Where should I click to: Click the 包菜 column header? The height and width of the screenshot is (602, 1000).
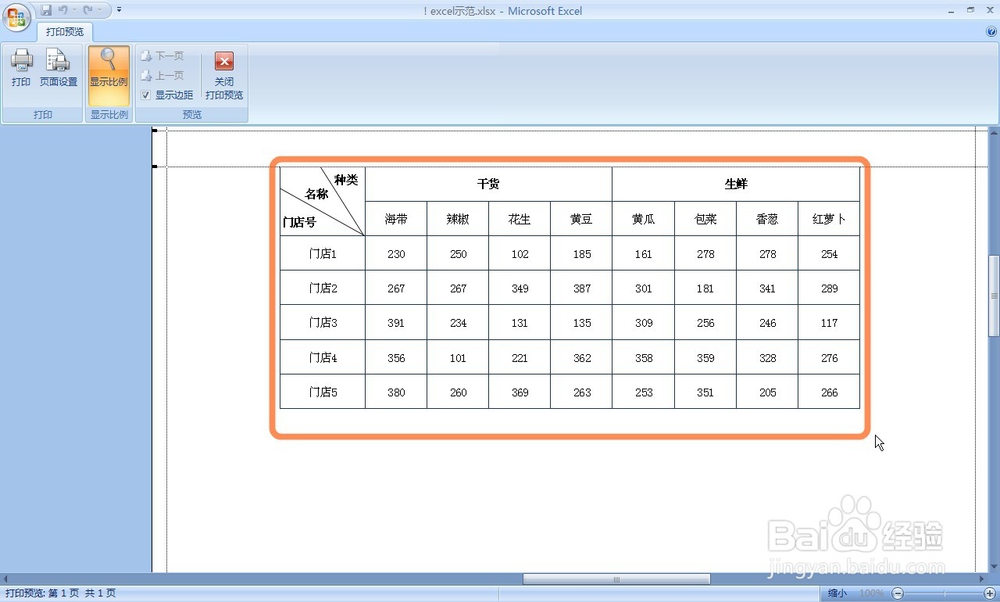705,219
